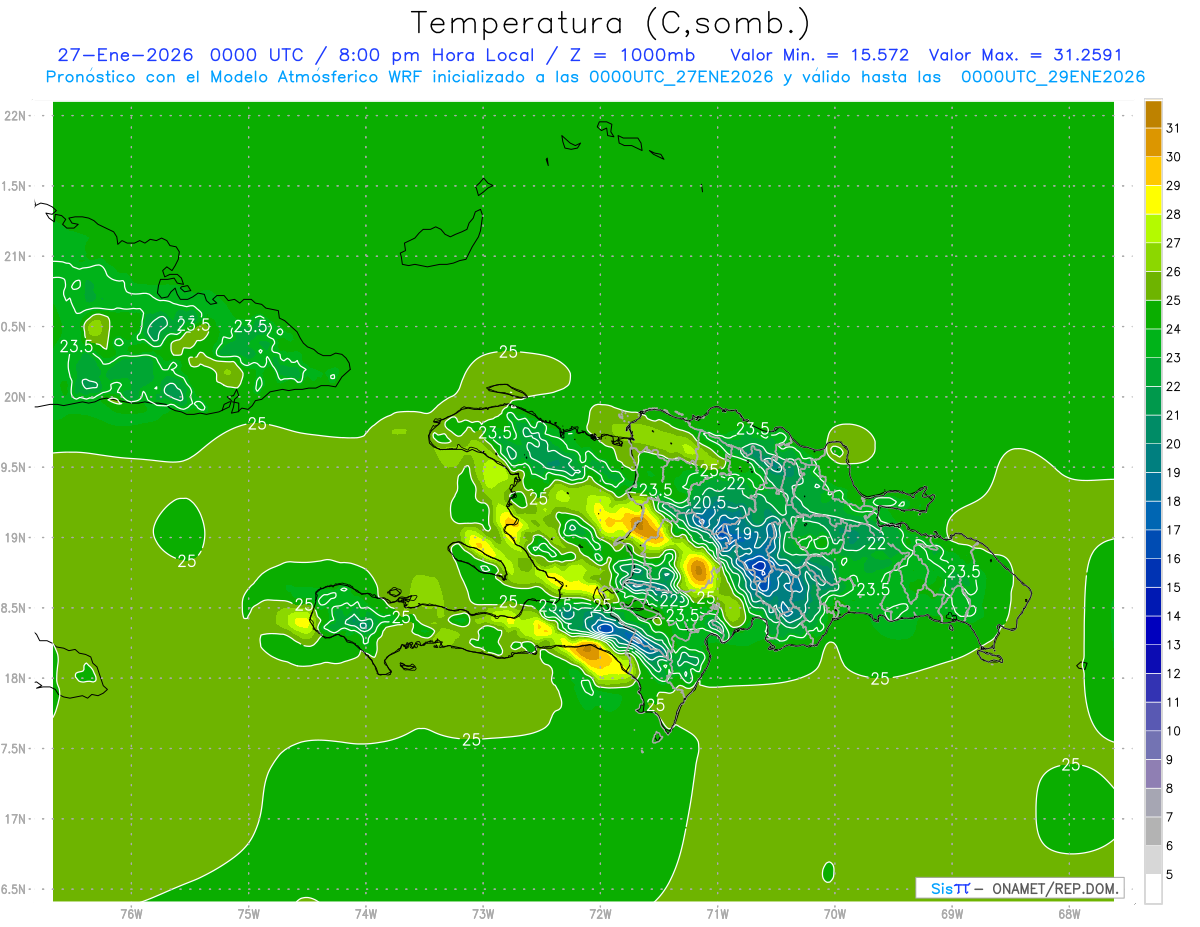This screenshot has height=927, width=1200.
Task: Click the colorbar tick label 16
Action: (1173, 559)
